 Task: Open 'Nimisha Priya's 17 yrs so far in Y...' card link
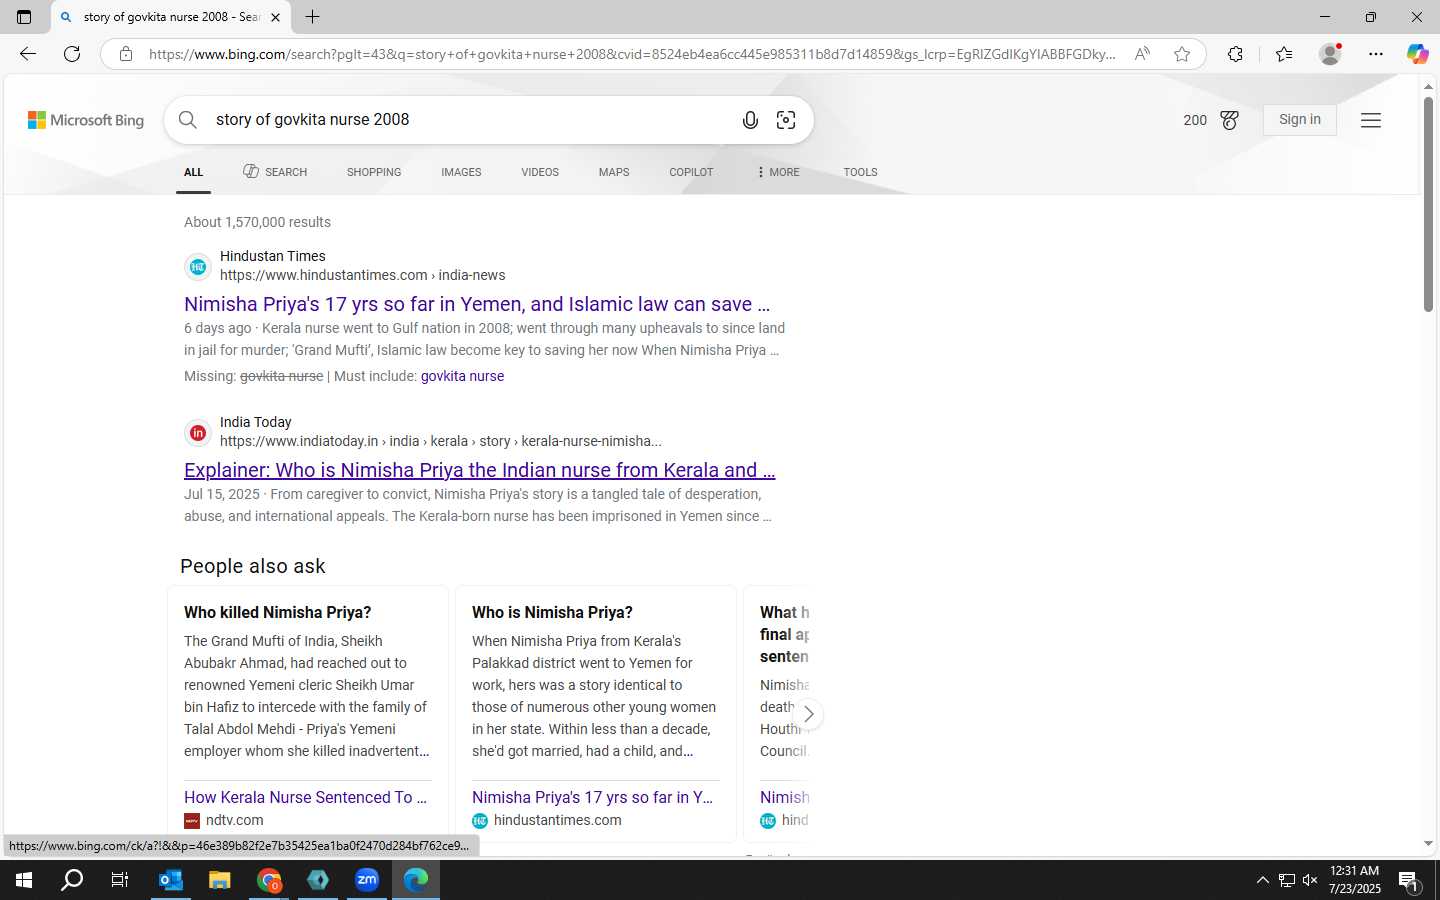pos(592,797)
